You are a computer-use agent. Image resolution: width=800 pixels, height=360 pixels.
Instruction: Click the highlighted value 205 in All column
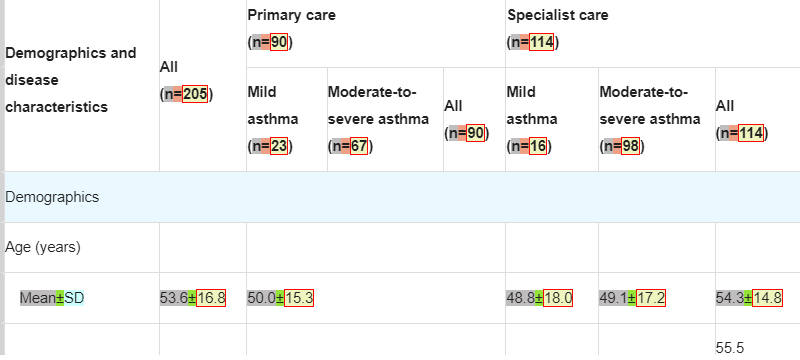(x=195, y=94)
